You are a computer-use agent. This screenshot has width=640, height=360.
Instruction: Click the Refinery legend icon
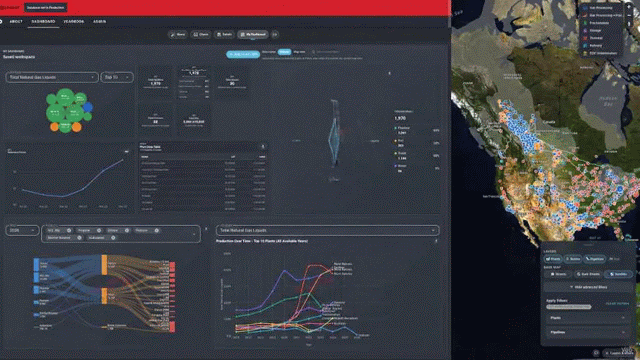[585, 46]
